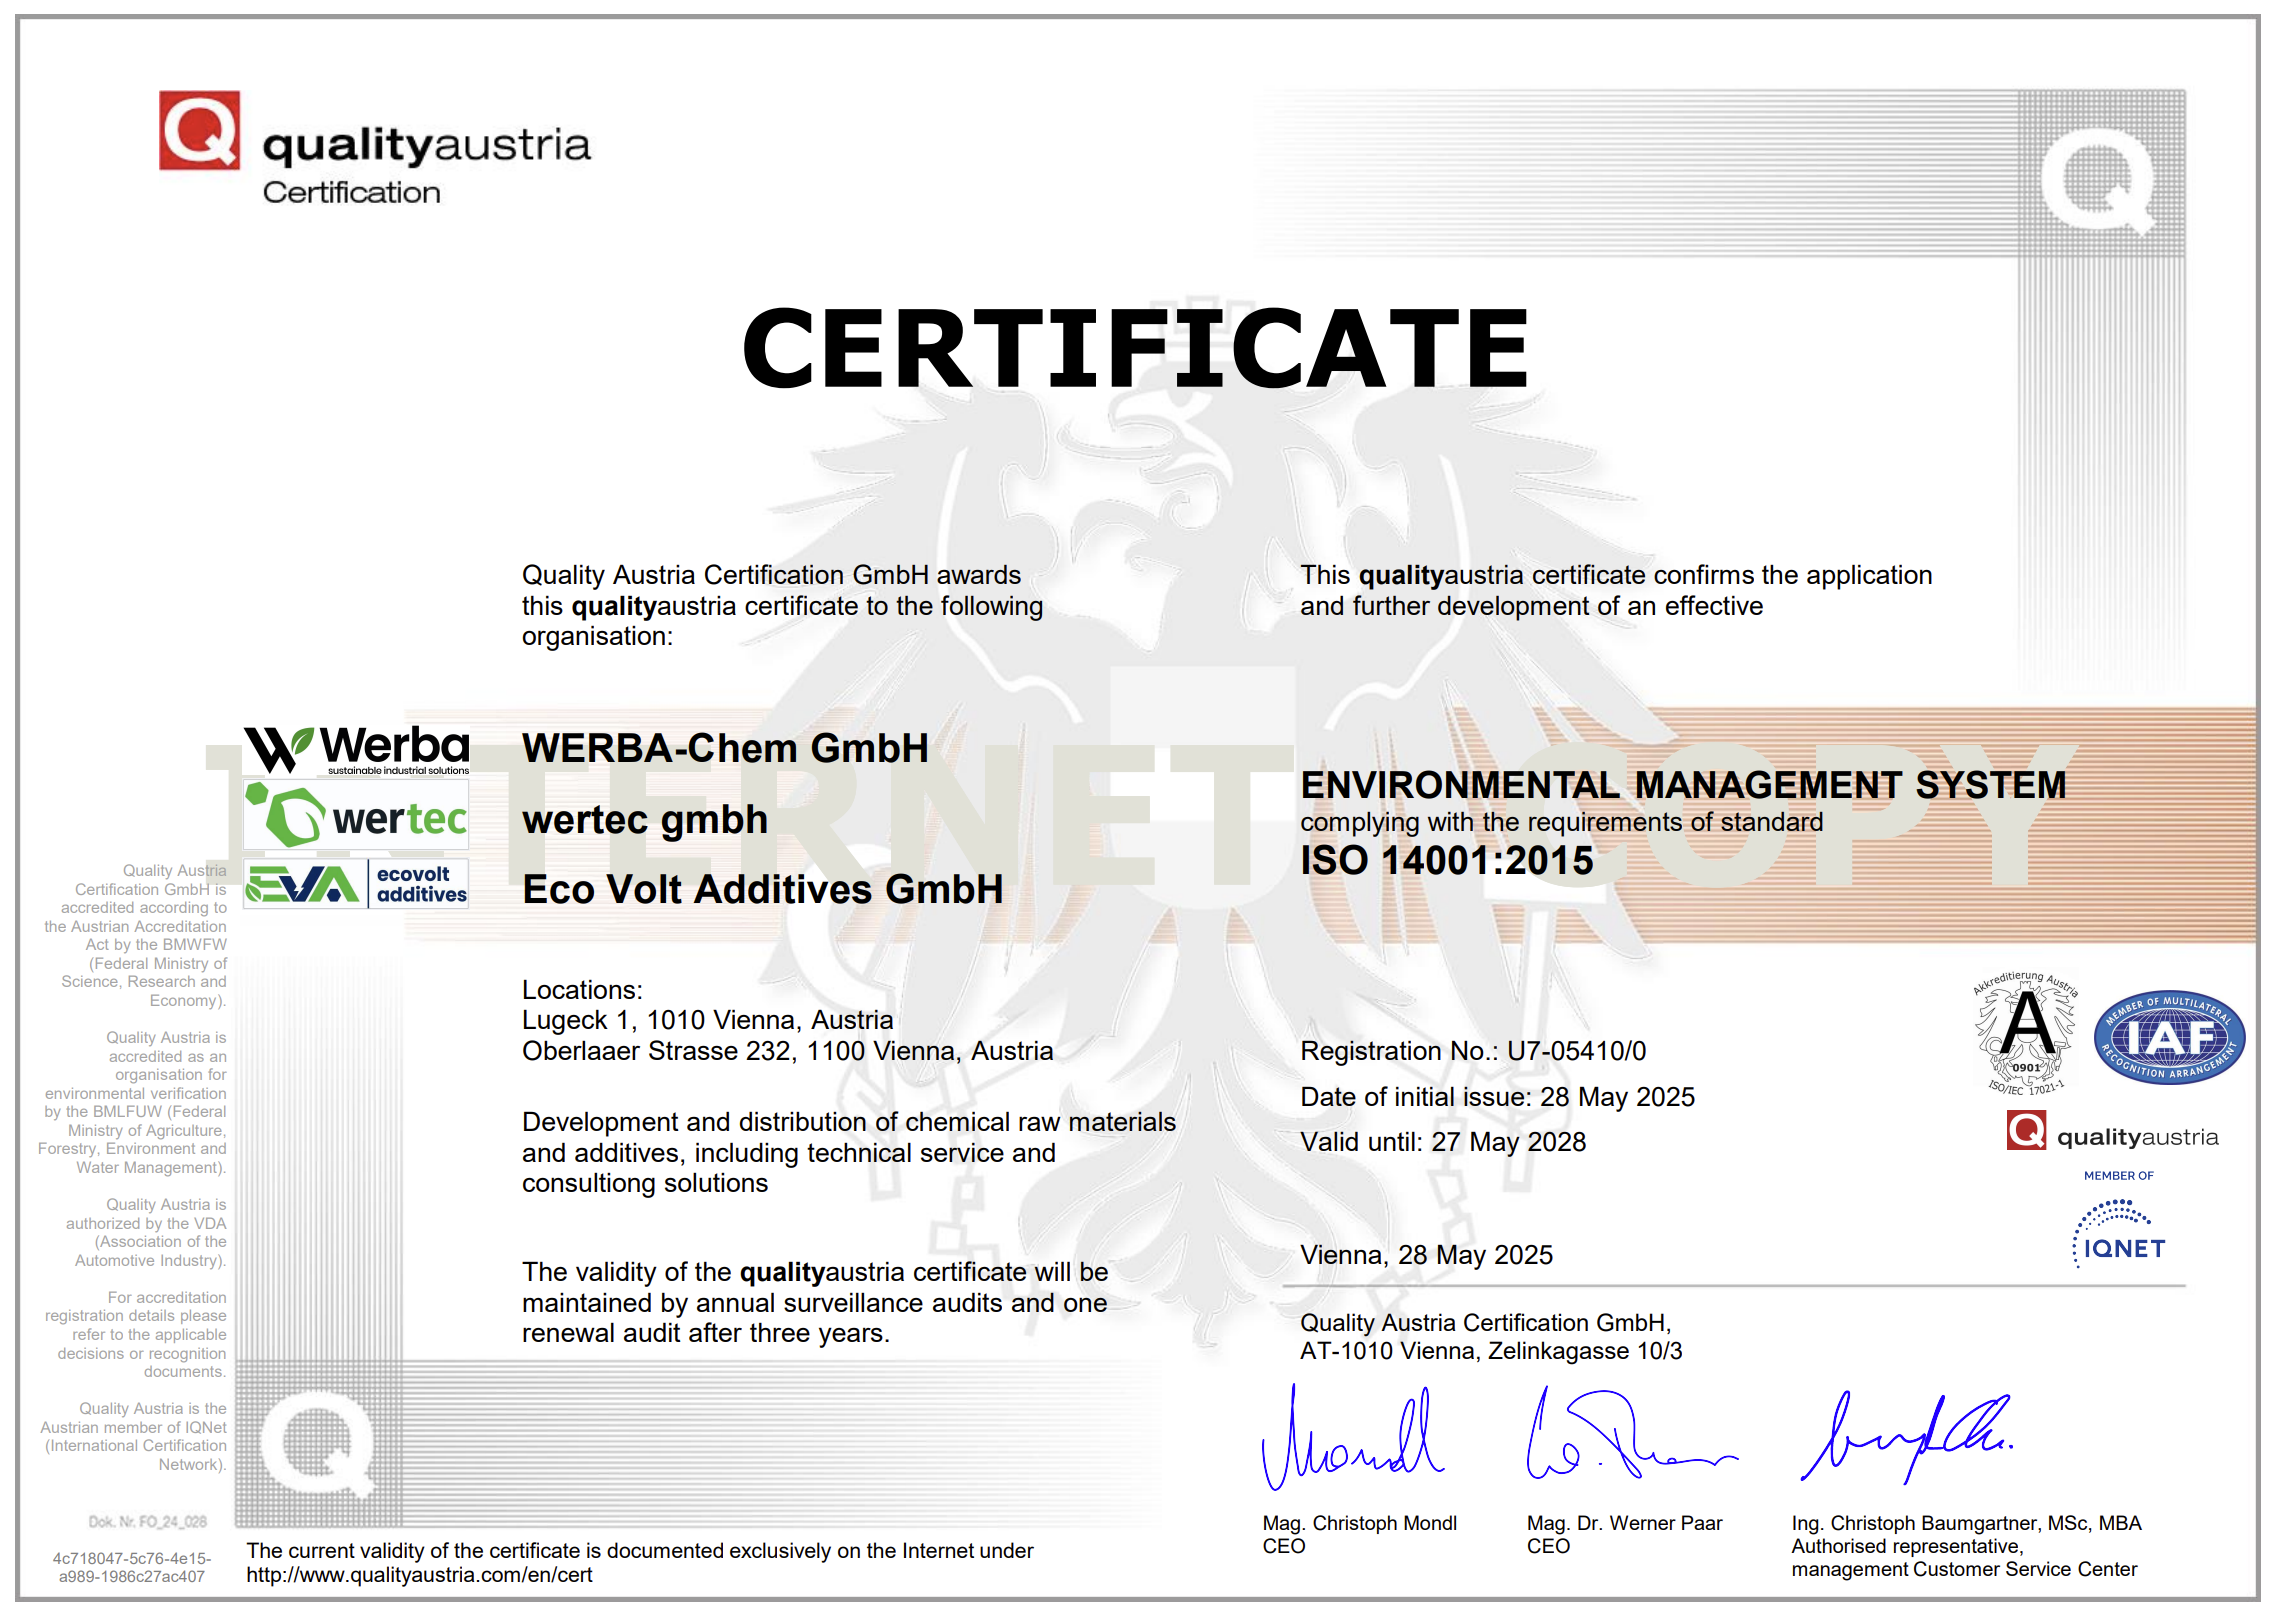Click Christoph Baumgartner's signature
The height and width of the screenshot is (1618, 2276).
[1907, 1437]
